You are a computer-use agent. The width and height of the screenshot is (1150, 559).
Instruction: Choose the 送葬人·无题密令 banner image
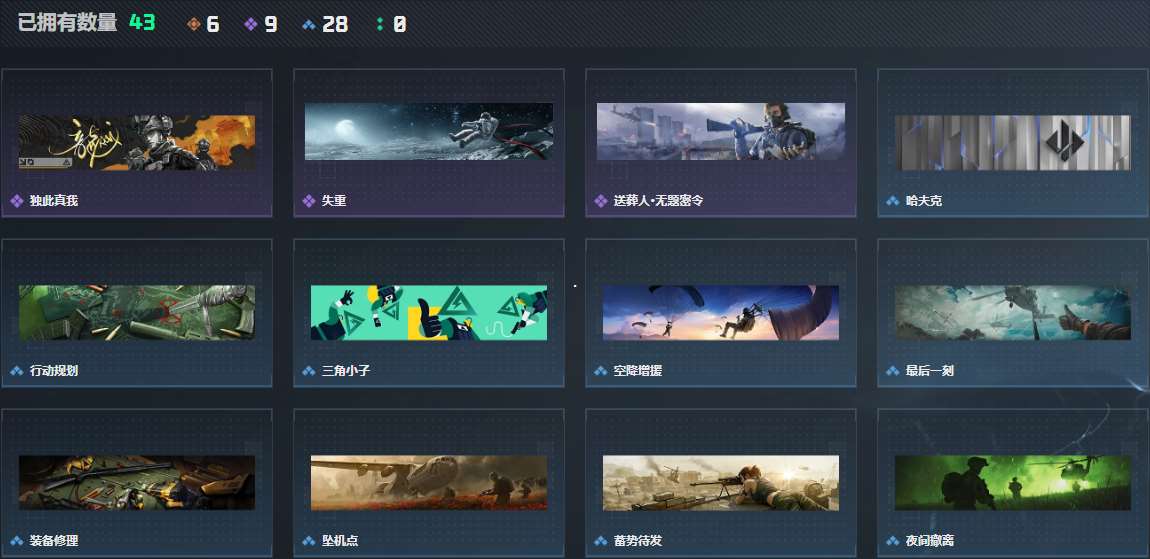click(x=721, y=131)
